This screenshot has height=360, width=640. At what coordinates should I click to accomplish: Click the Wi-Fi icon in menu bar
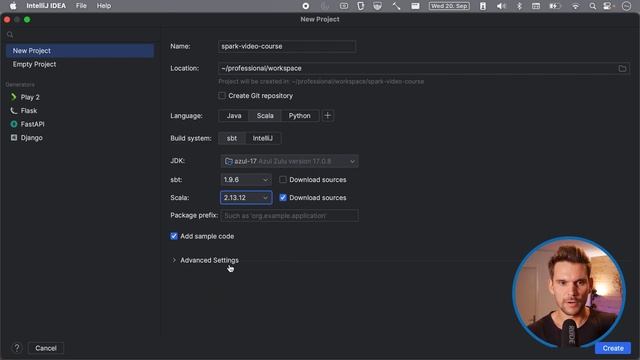tap(575, 6)
